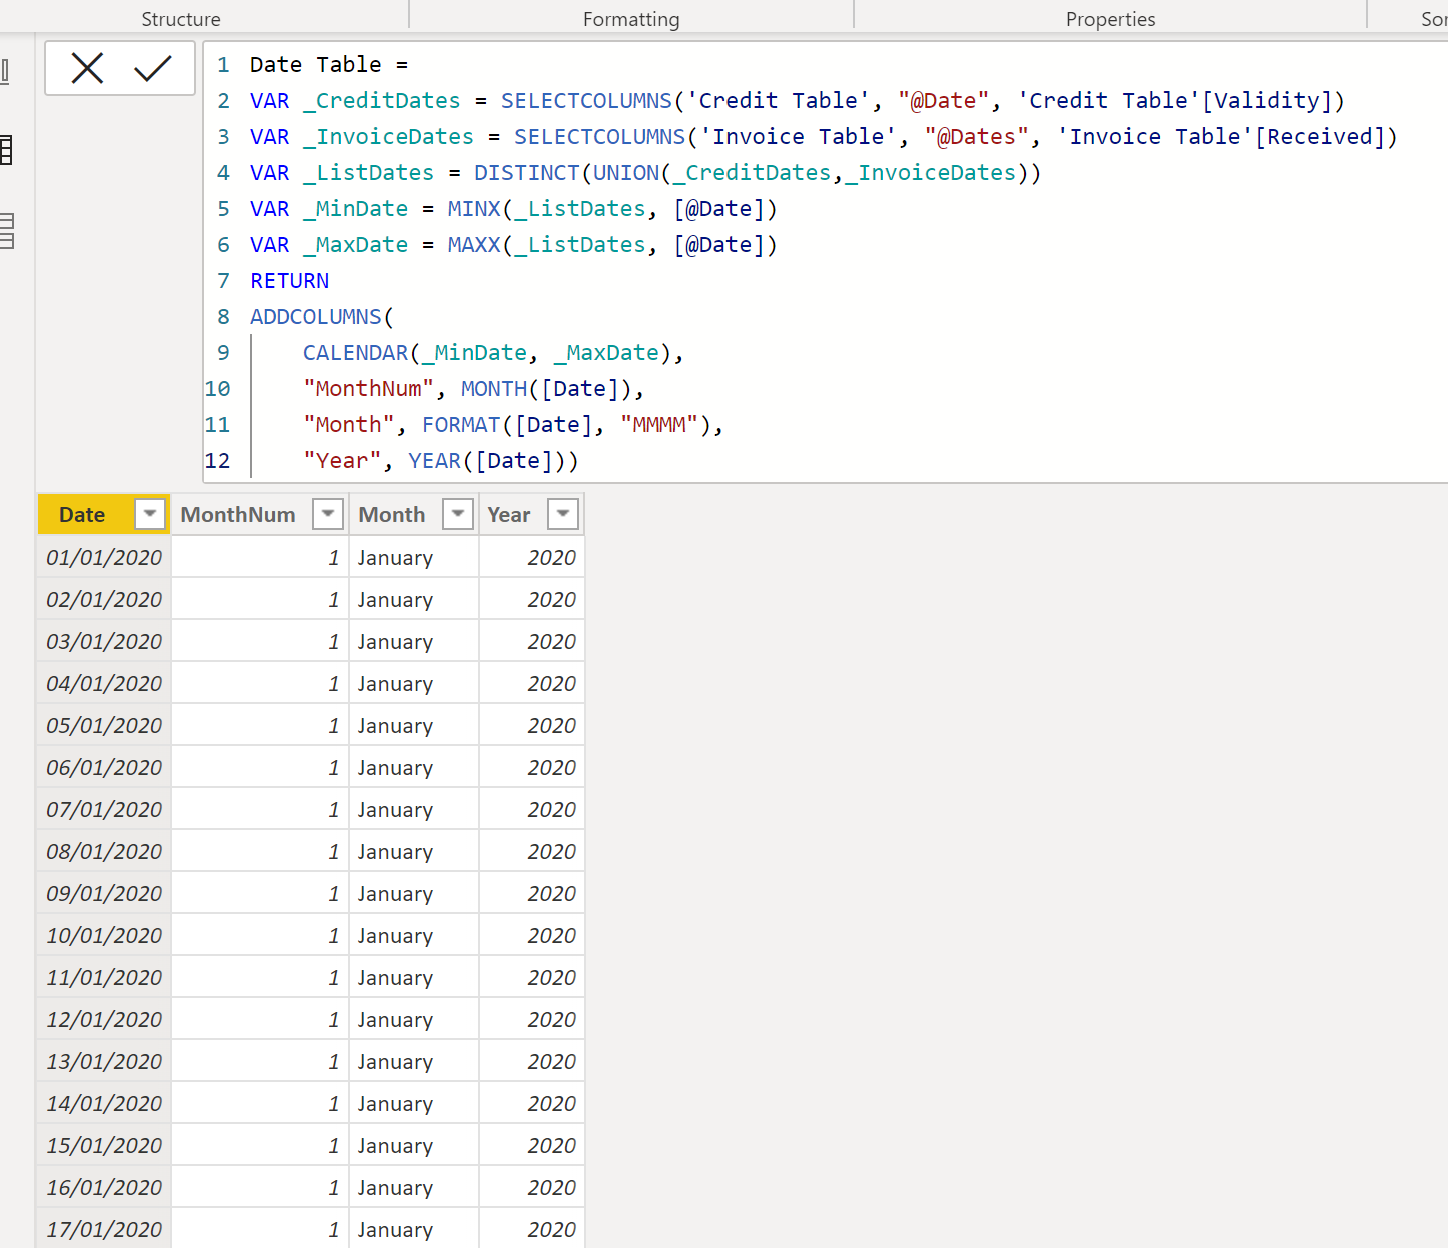Select the Year column header
The height and width of the screenshot is (1248, 1448).
pyautogui.click(x=509, y=514)
